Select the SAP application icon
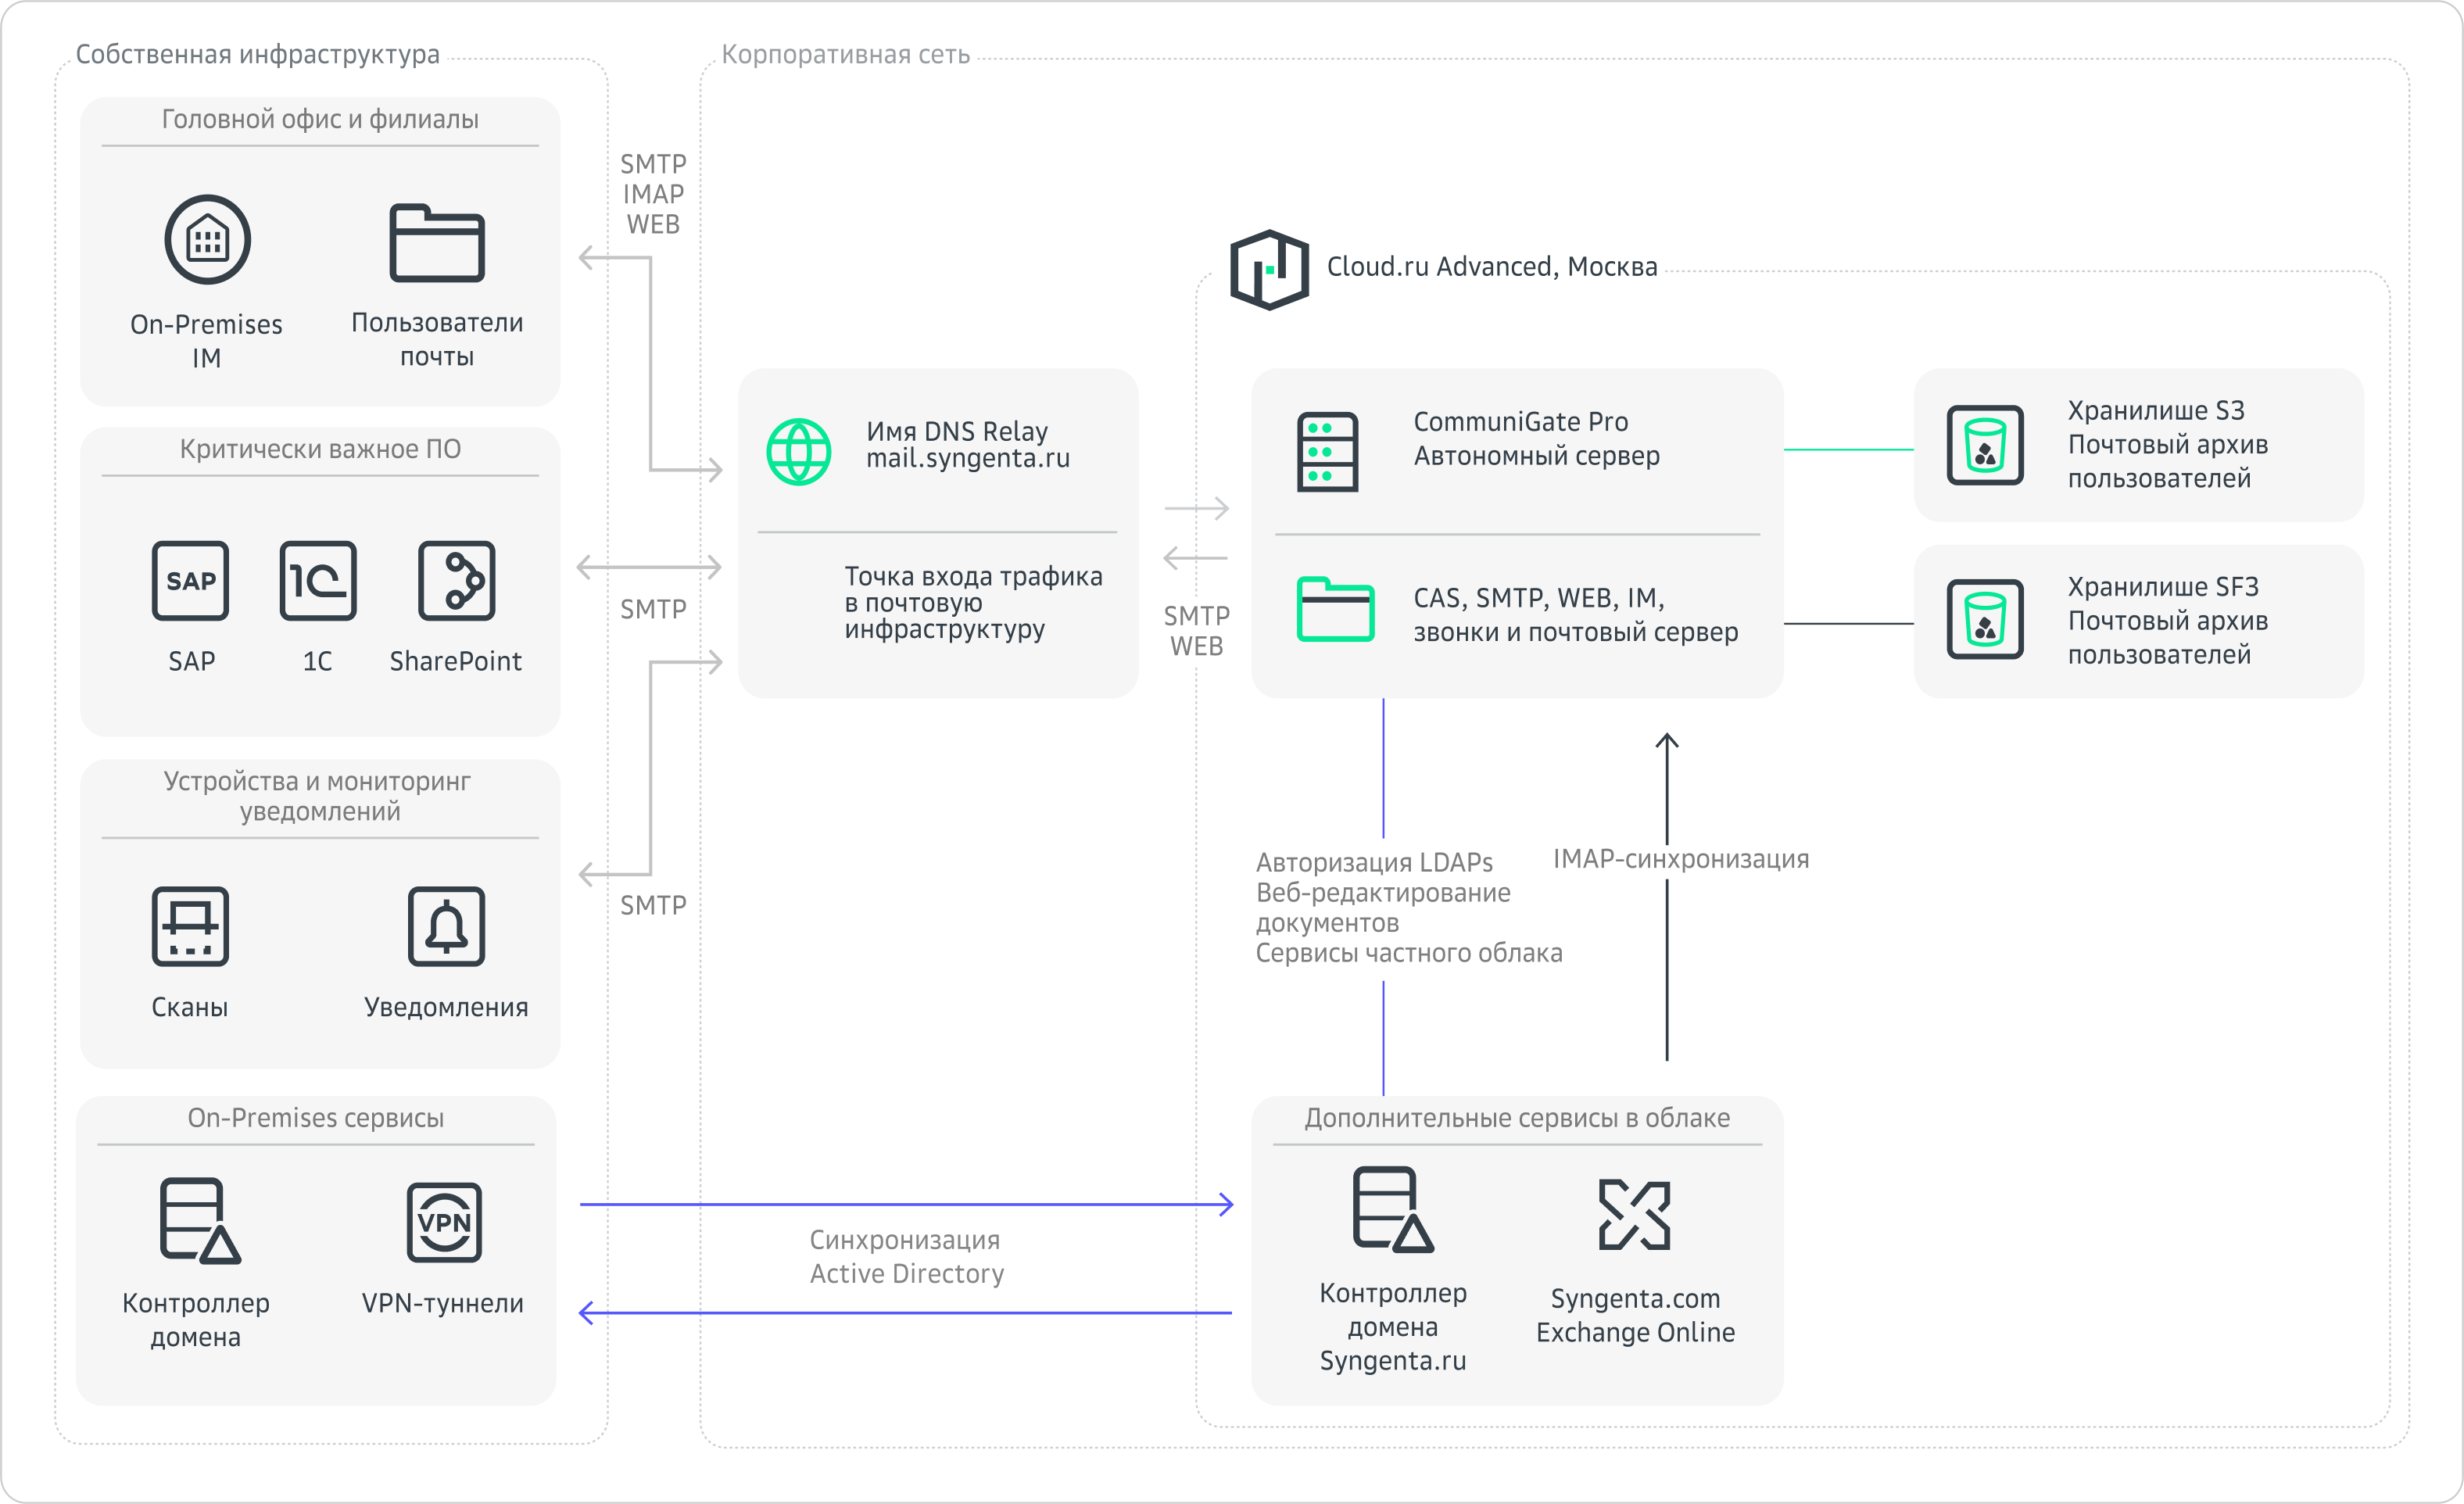This screenshot has height=1504, width=2464. (190, 581)
